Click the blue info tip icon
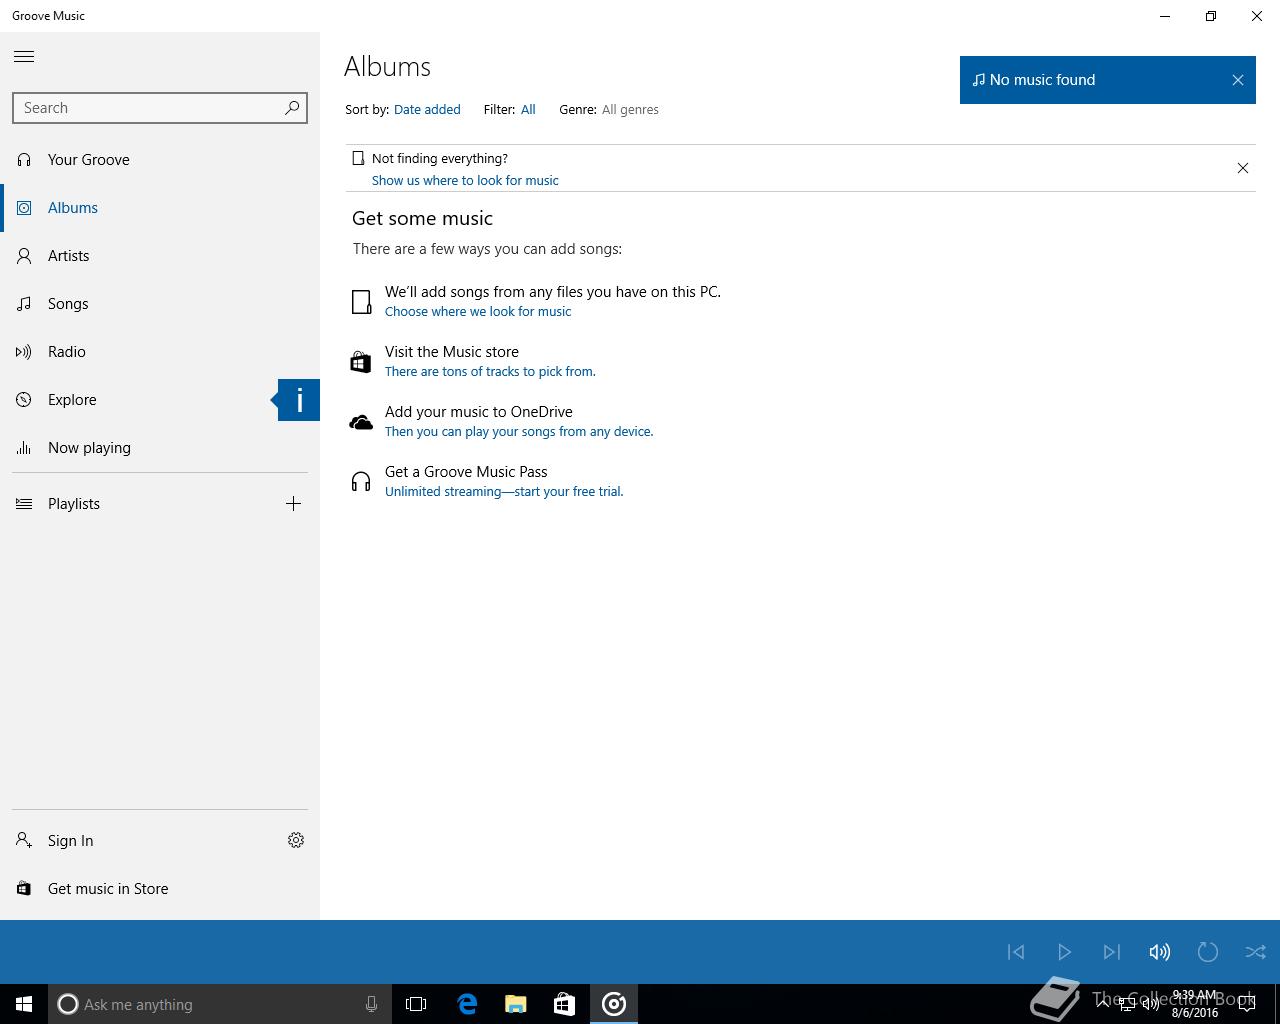The image size is (1280, 1024). pyautogui.click(x=298, y=400)
